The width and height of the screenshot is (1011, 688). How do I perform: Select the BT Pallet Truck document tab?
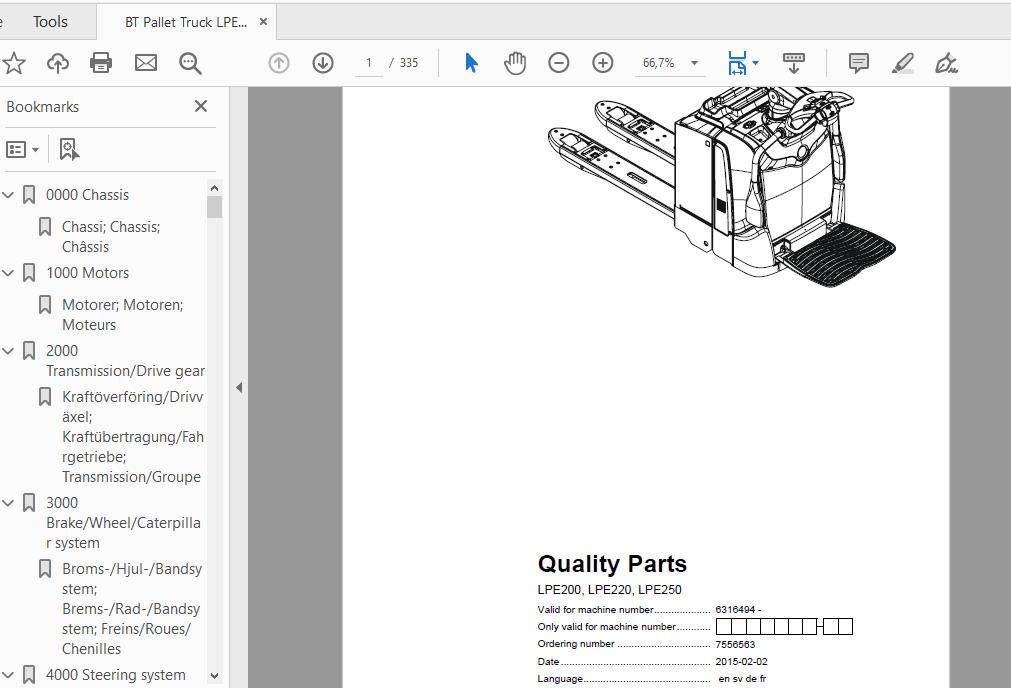click(185, 22)
